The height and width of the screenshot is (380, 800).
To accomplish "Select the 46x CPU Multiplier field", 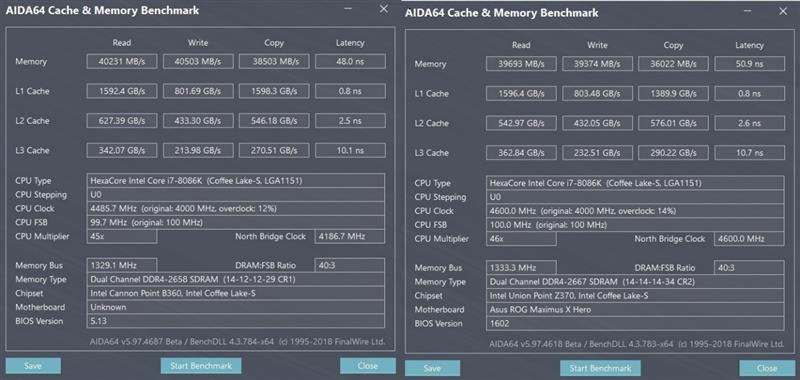I will 521,239.
